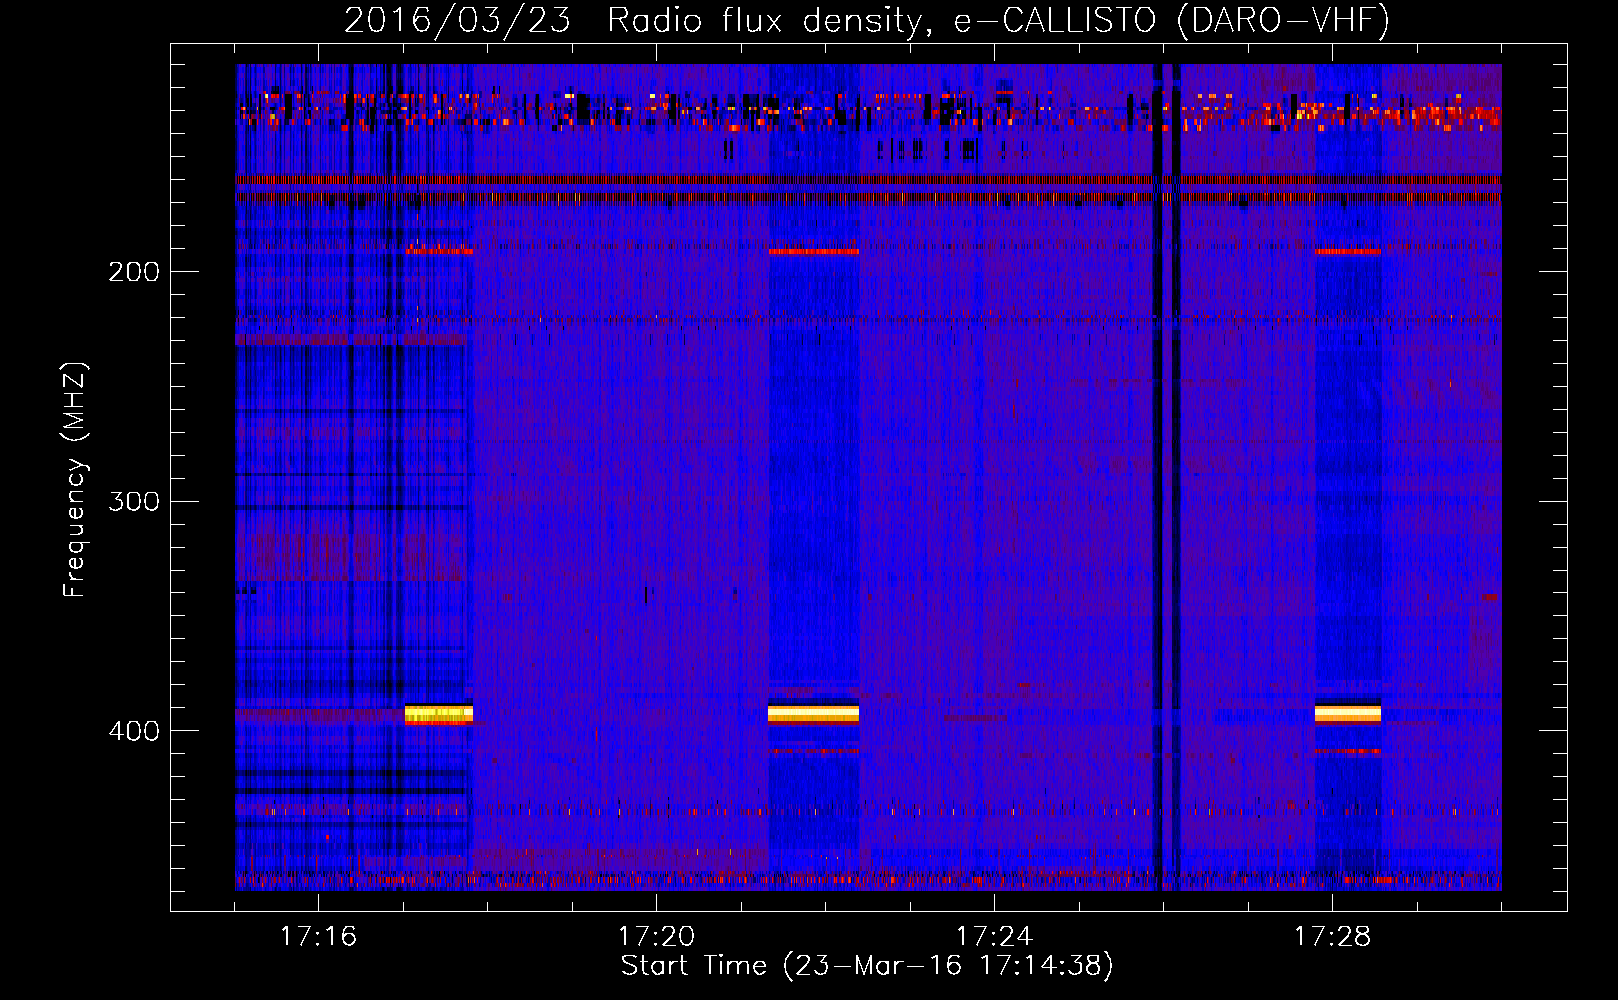Click the red line near 17:22 above 200 MHz
The image size is (1618, 1000).
coord(813,252)
